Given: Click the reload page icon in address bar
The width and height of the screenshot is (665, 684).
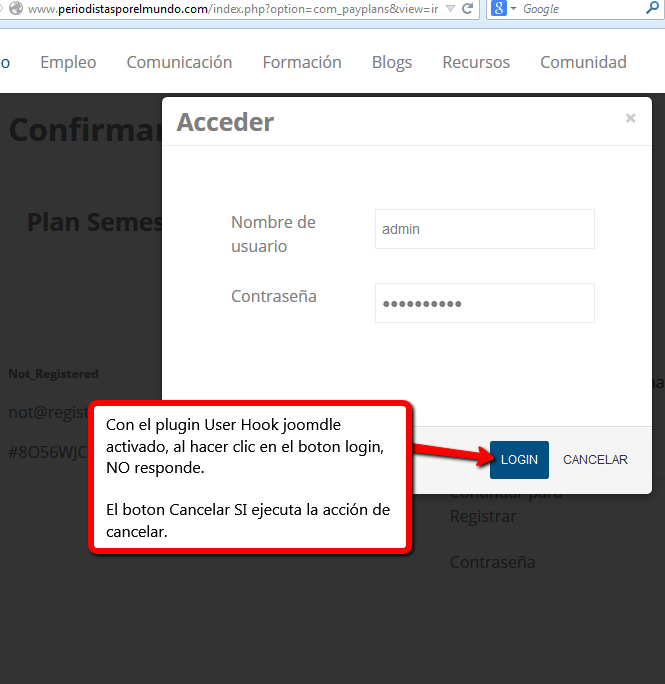Looking at the screenshot, I should click(467, 9).
